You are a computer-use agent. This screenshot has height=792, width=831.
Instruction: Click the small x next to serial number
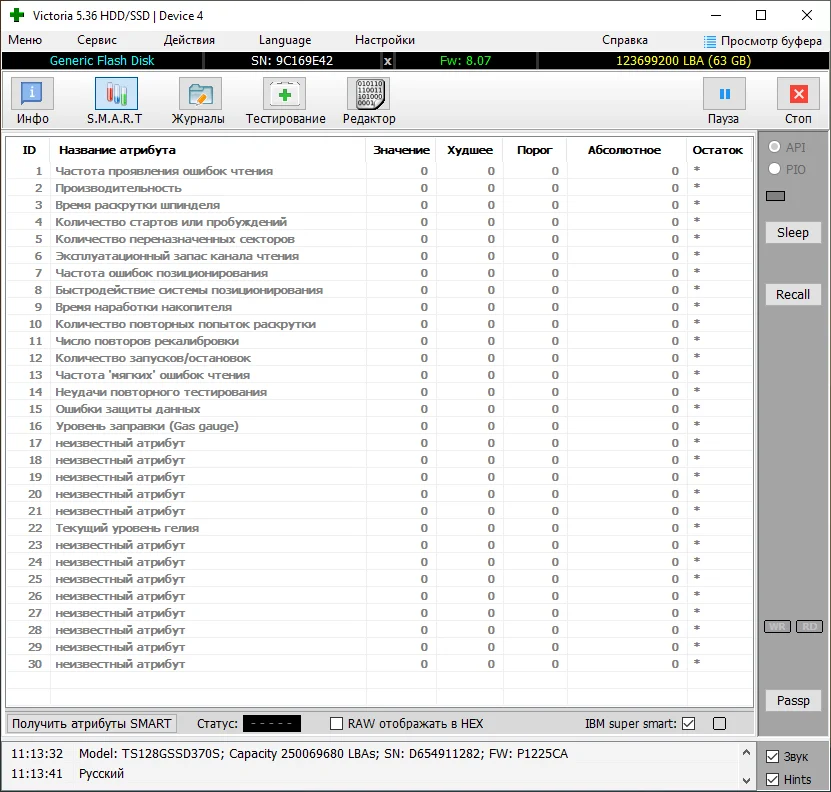coord(388,61)
